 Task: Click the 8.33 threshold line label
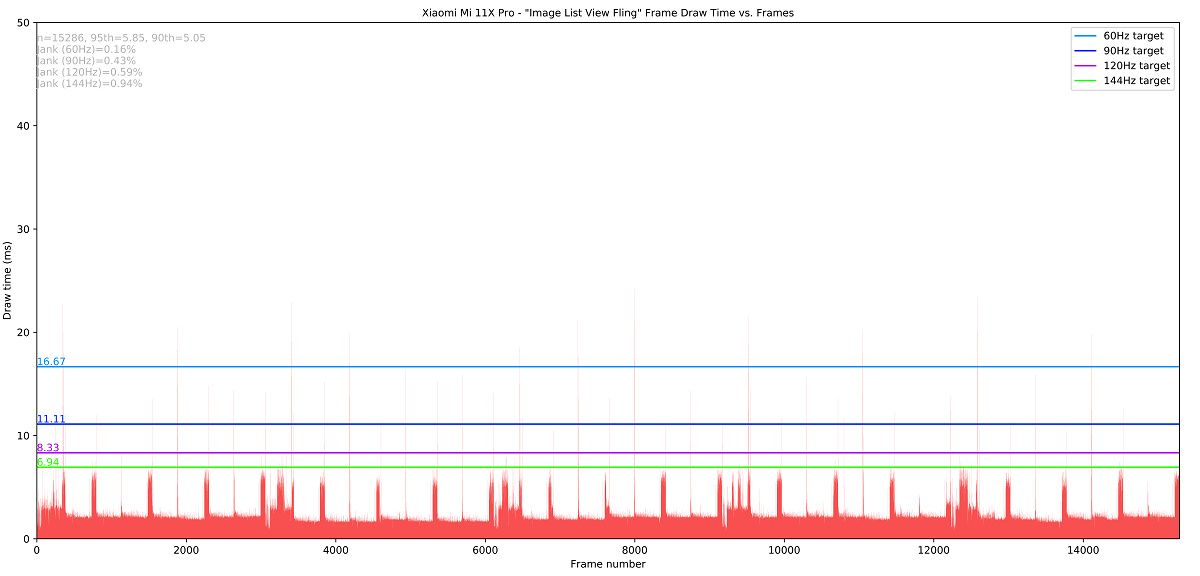pyautogui.click(x=48, y=448)
